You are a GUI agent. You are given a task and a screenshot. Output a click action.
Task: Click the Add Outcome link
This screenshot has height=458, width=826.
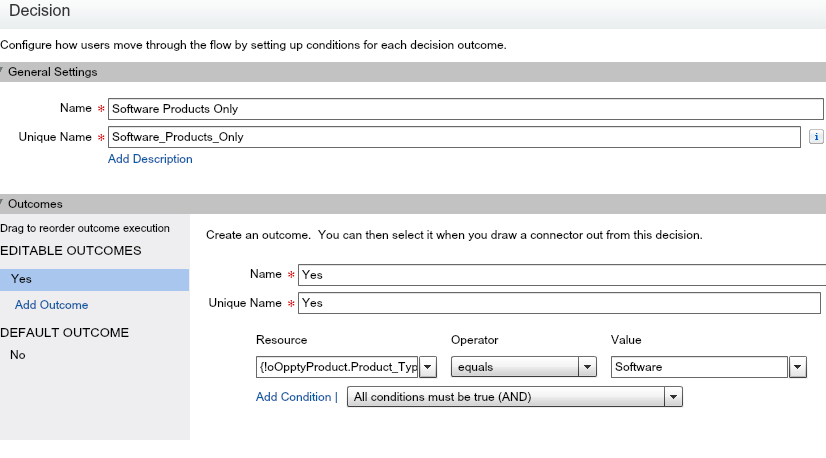[51, 305]
